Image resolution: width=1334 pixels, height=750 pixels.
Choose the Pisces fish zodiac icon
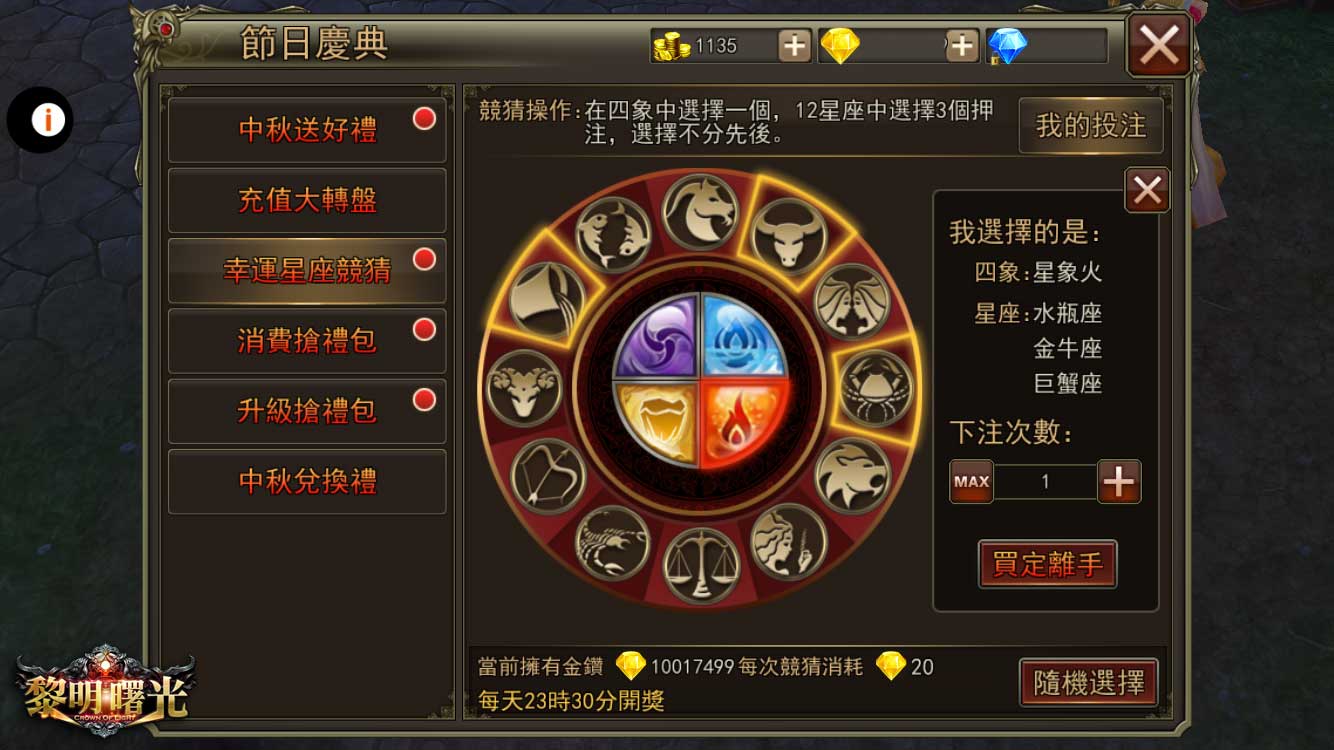tap(613, 236)
